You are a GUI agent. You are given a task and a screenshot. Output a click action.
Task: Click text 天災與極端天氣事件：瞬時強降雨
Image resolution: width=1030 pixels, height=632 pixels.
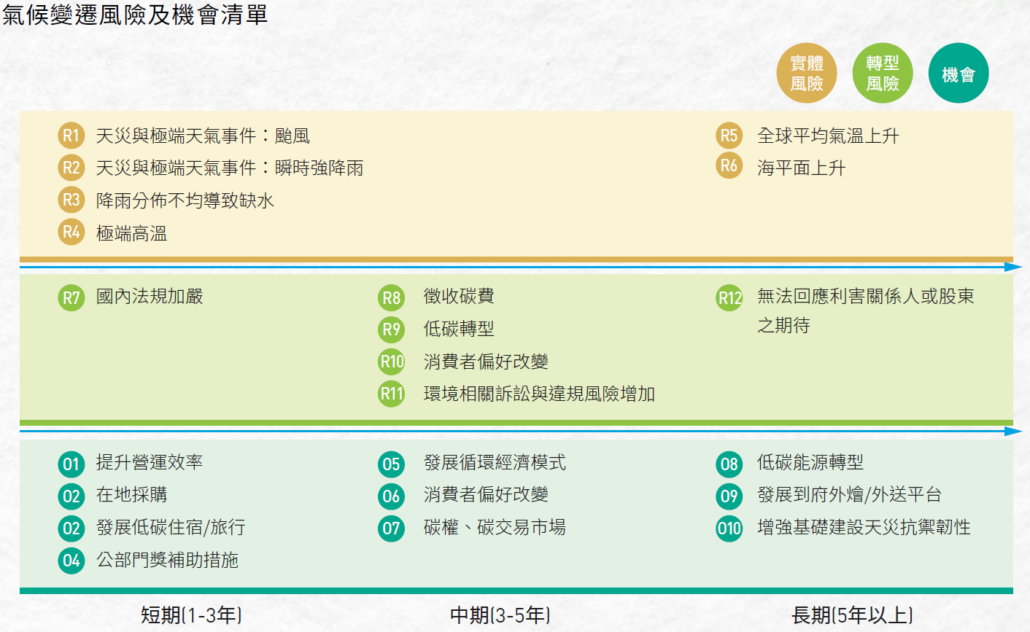click(229, 168)
